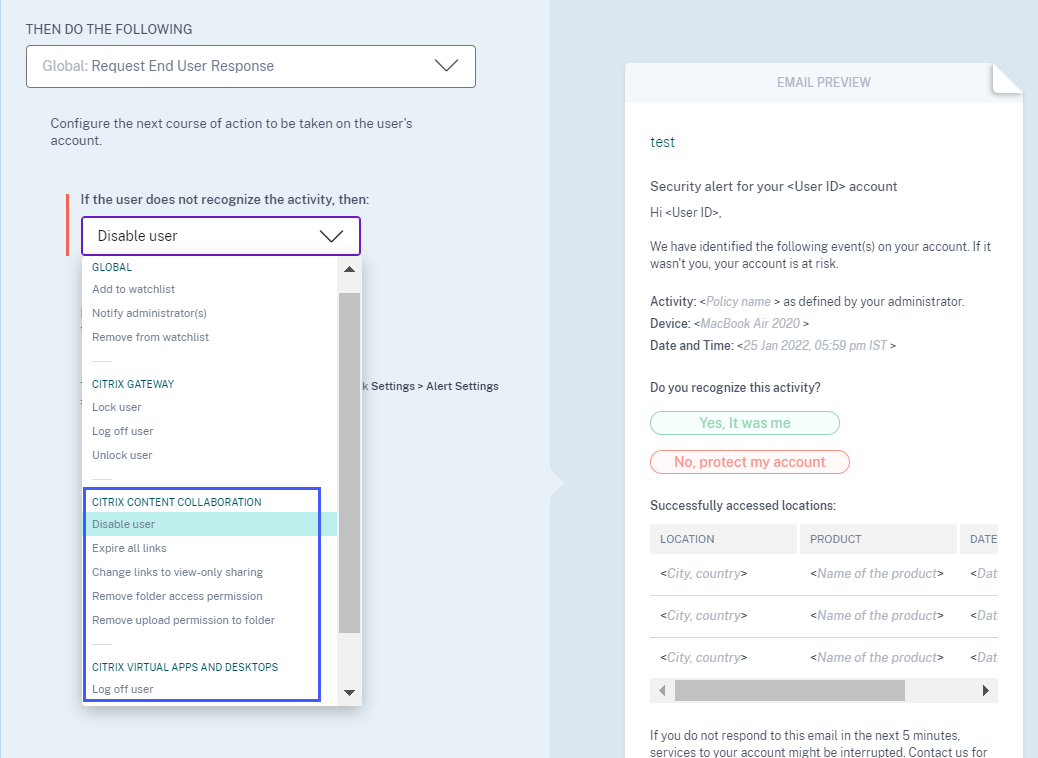Screen dimensions: 1038x758
Task: Select highlighted Disable user option
Action: coord(124,524)
